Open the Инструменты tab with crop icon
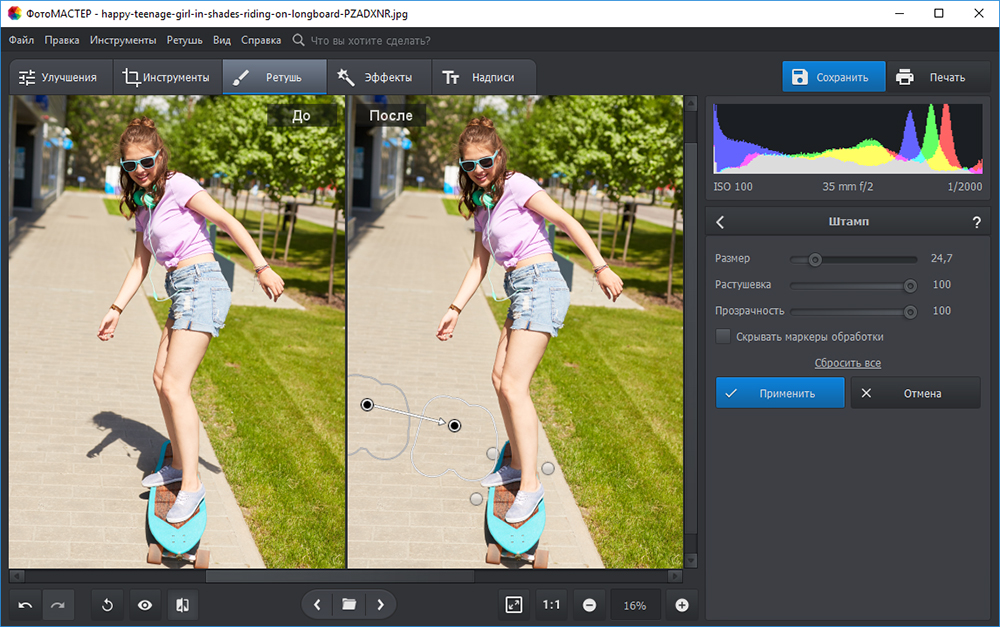1000x627 pixels. coord(168,77)
